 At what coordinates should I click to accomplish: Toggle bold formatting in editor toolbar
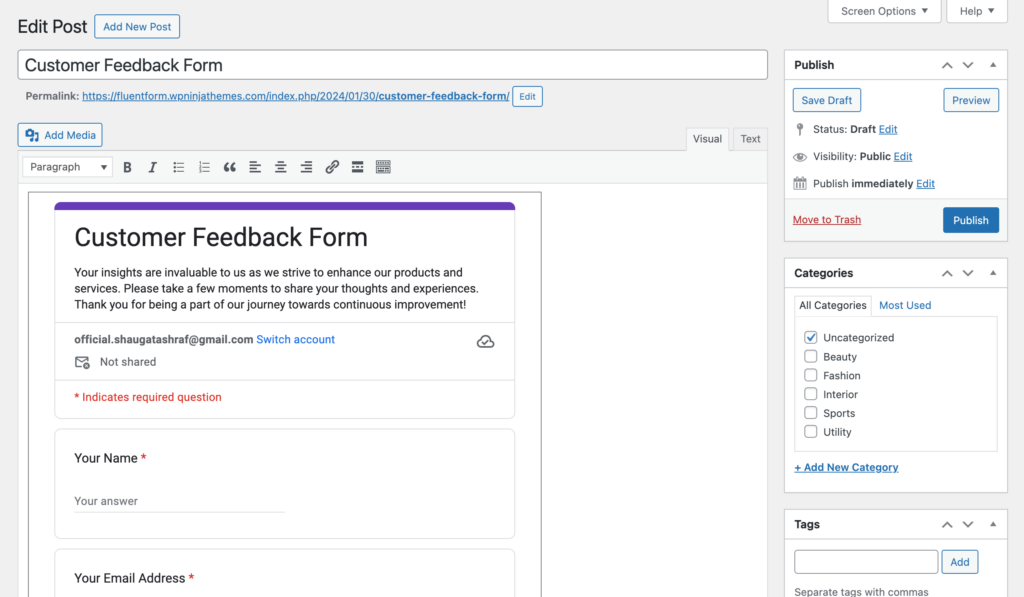127,167
